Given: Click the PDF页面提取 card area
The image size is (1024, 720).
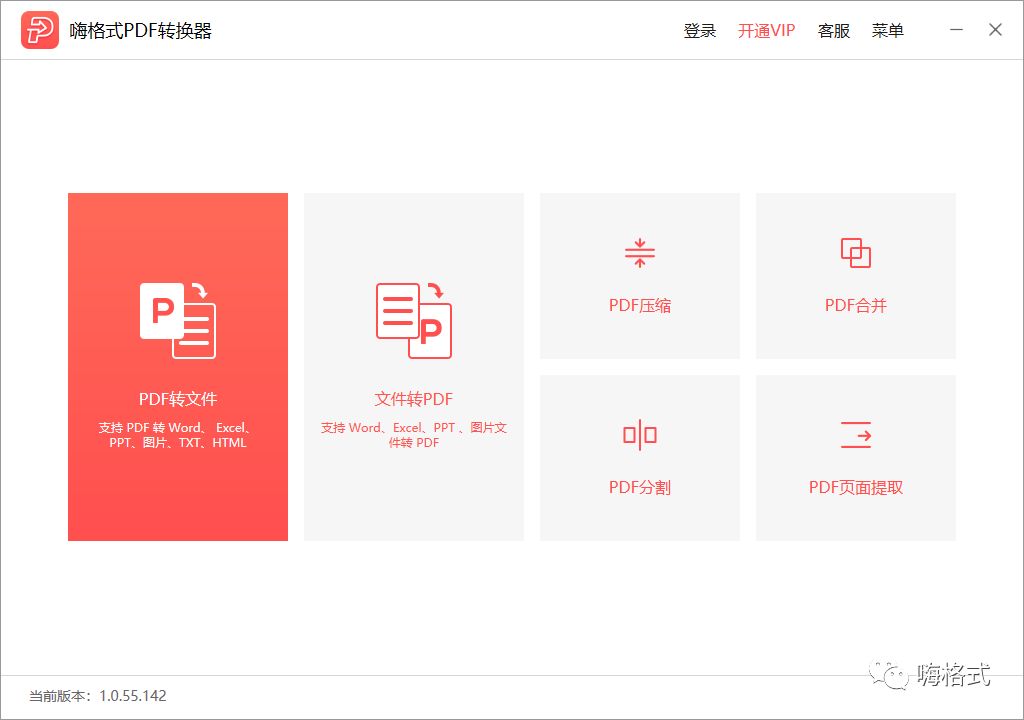Looking at the screenshot, I should click(855, 457).
